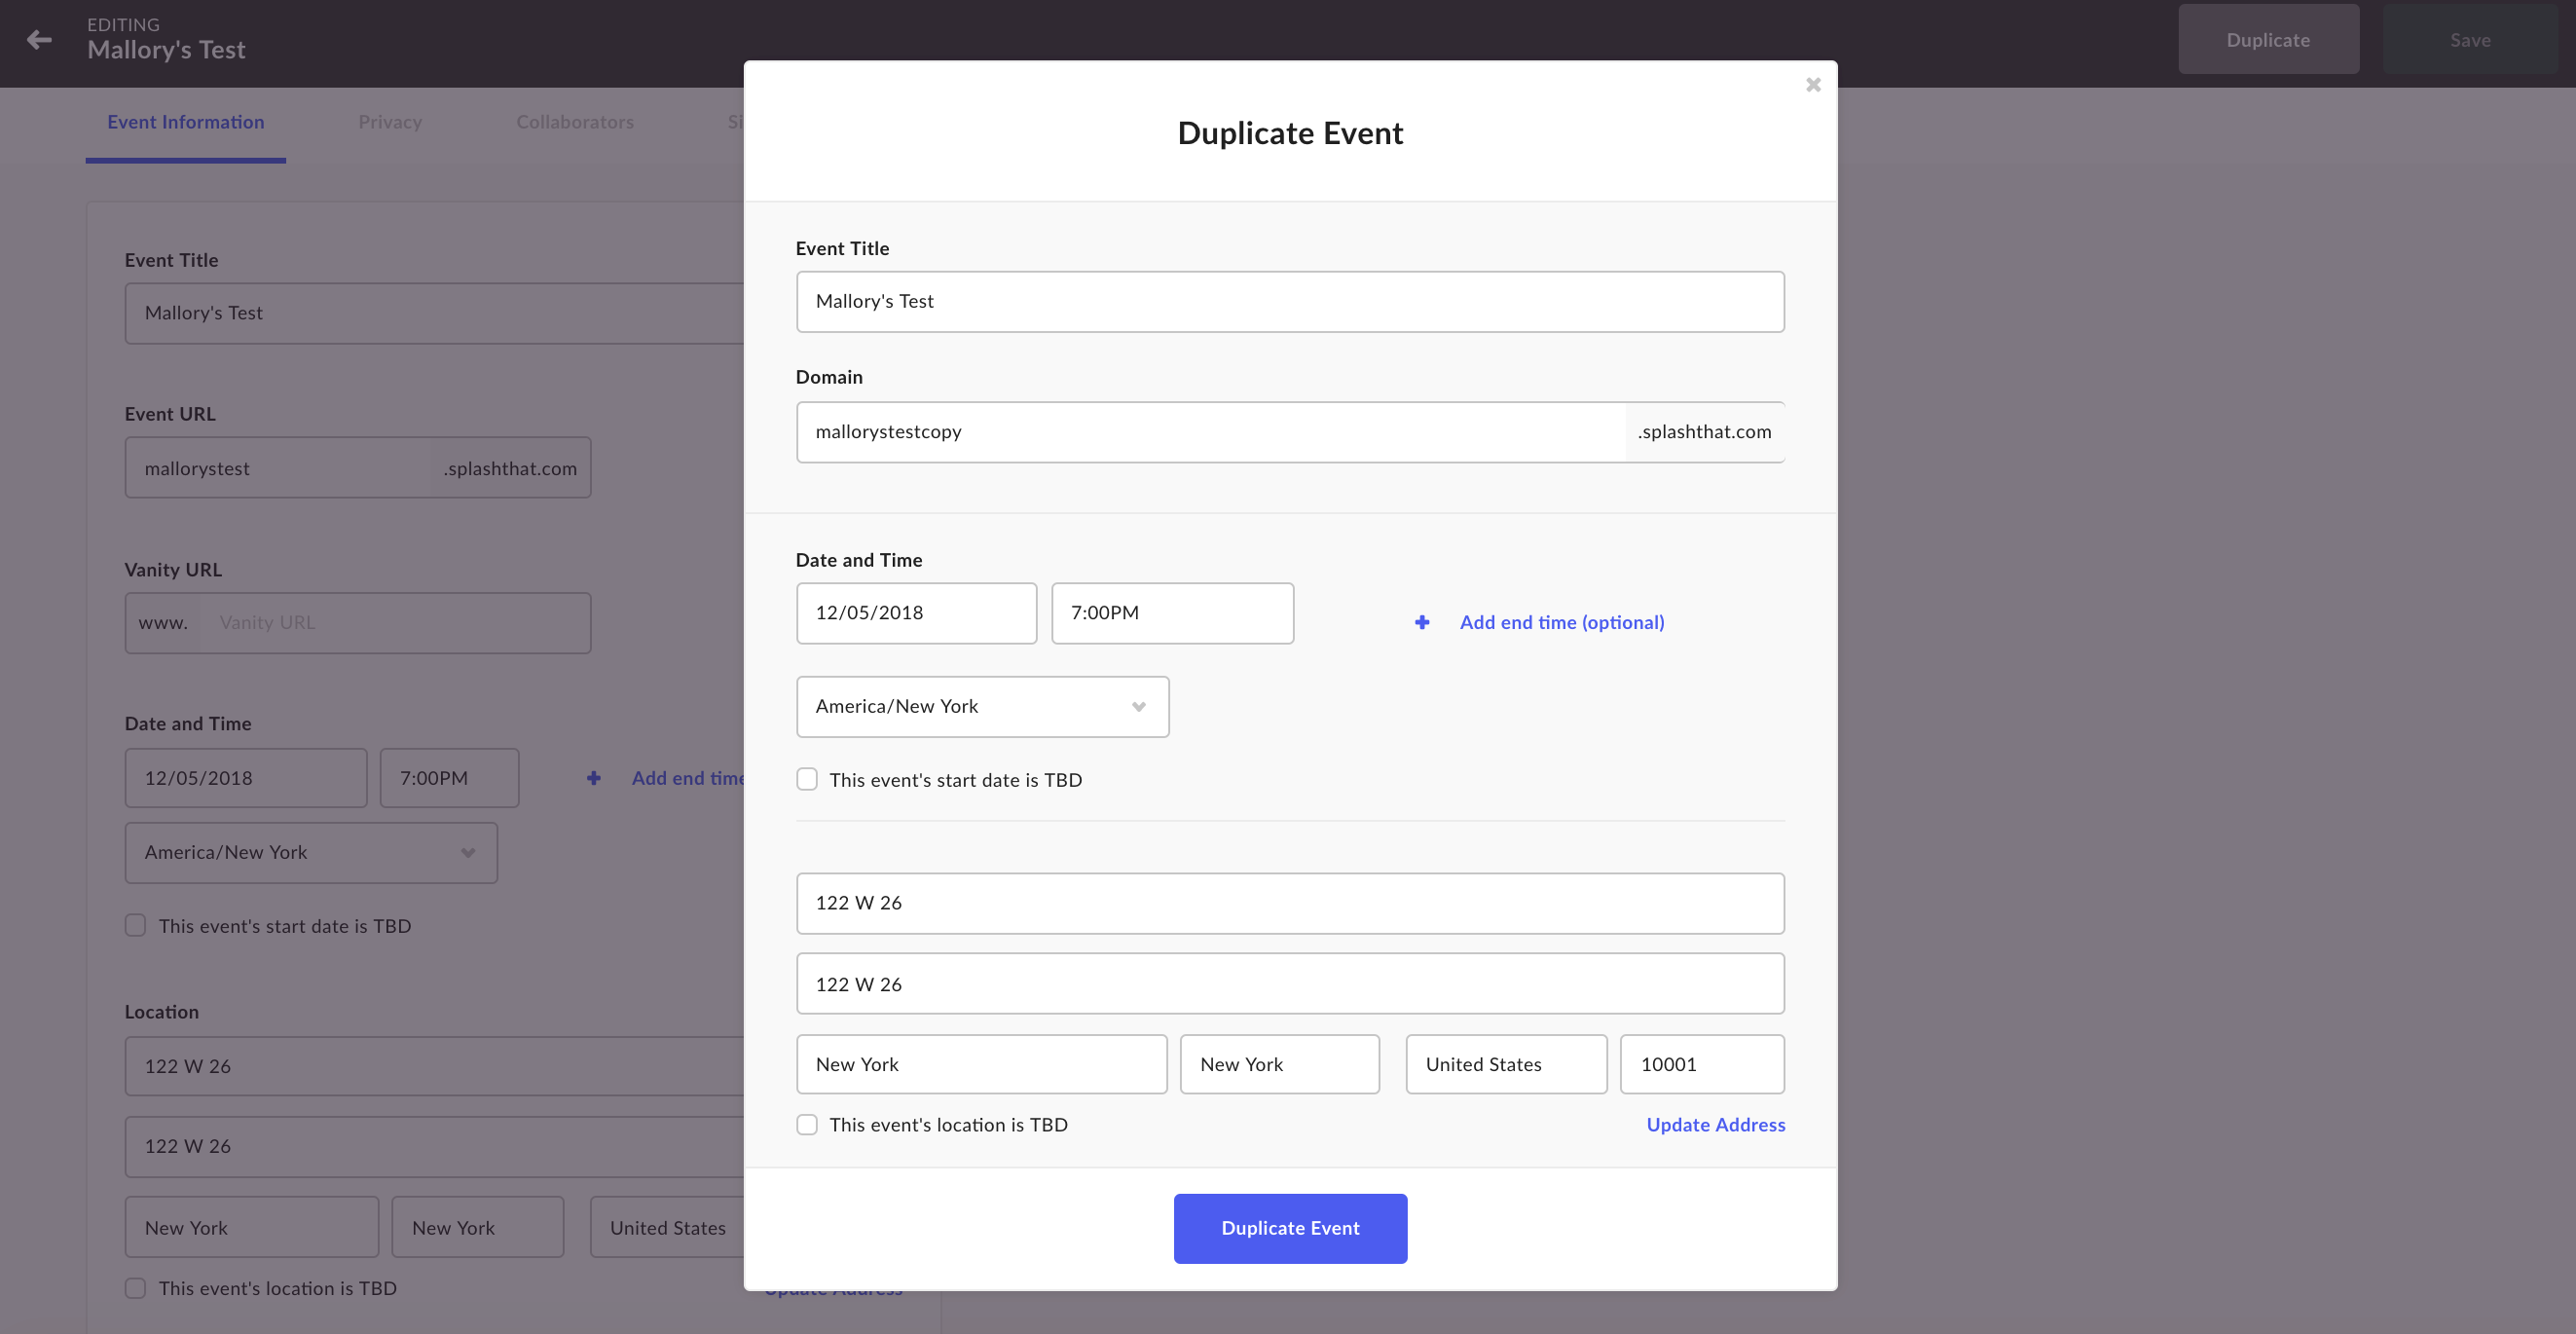
Task: Open the background page timezone dropdown
Action: [311, 852]
